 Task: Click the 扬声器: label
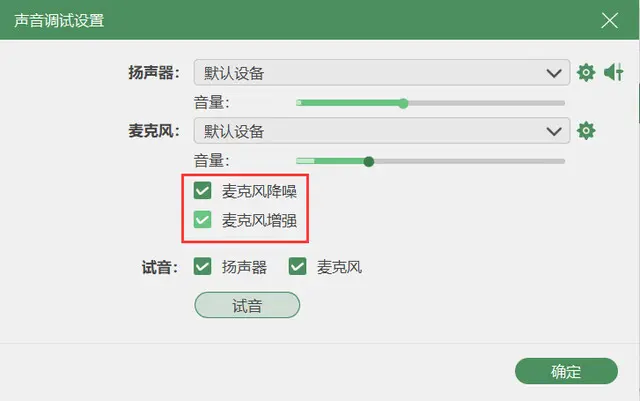coord(154,73)
